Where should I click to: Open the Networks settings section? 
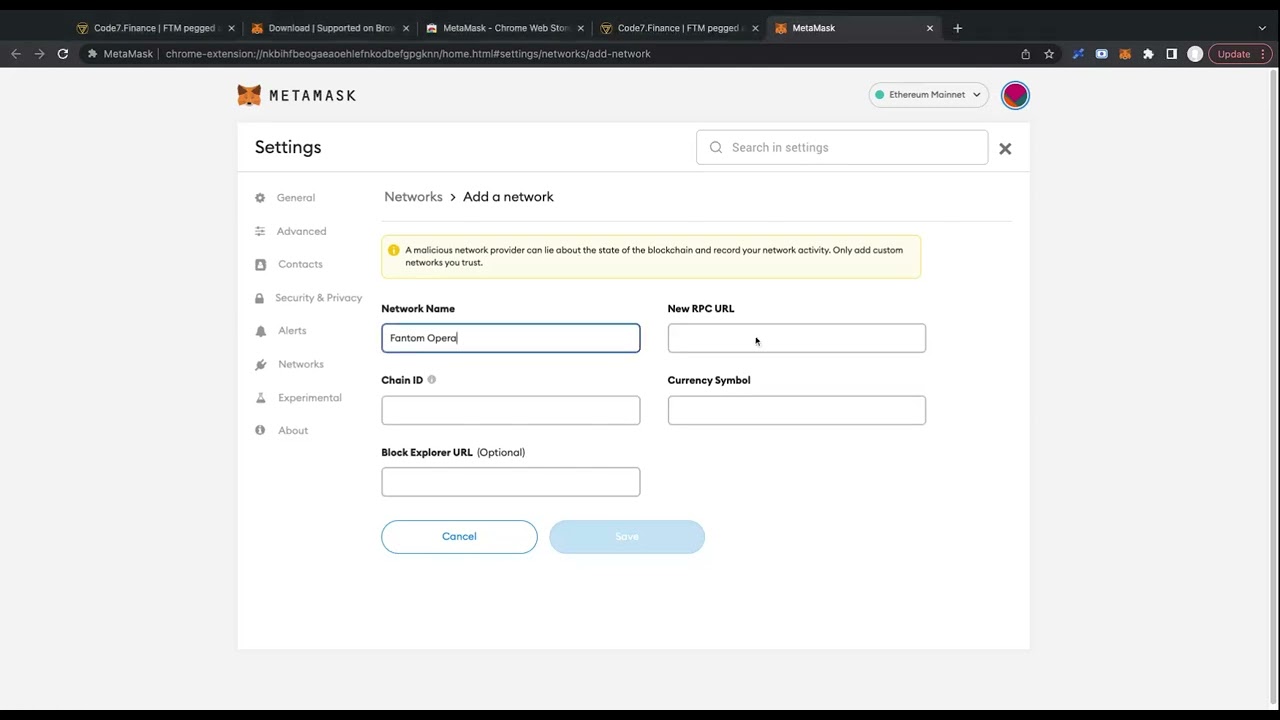pos(300,364)
